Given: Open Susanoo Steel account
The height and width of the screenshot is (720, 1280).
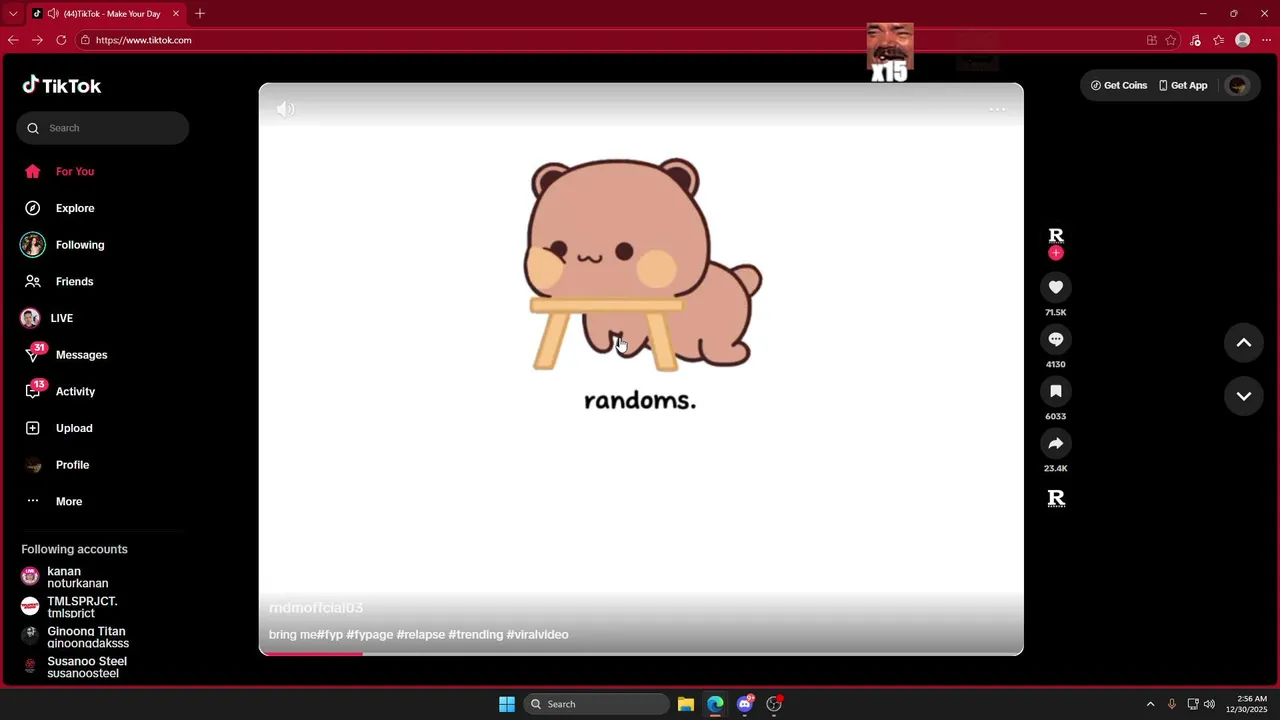Looking at the screenshot, I should (x=74, y=667).
